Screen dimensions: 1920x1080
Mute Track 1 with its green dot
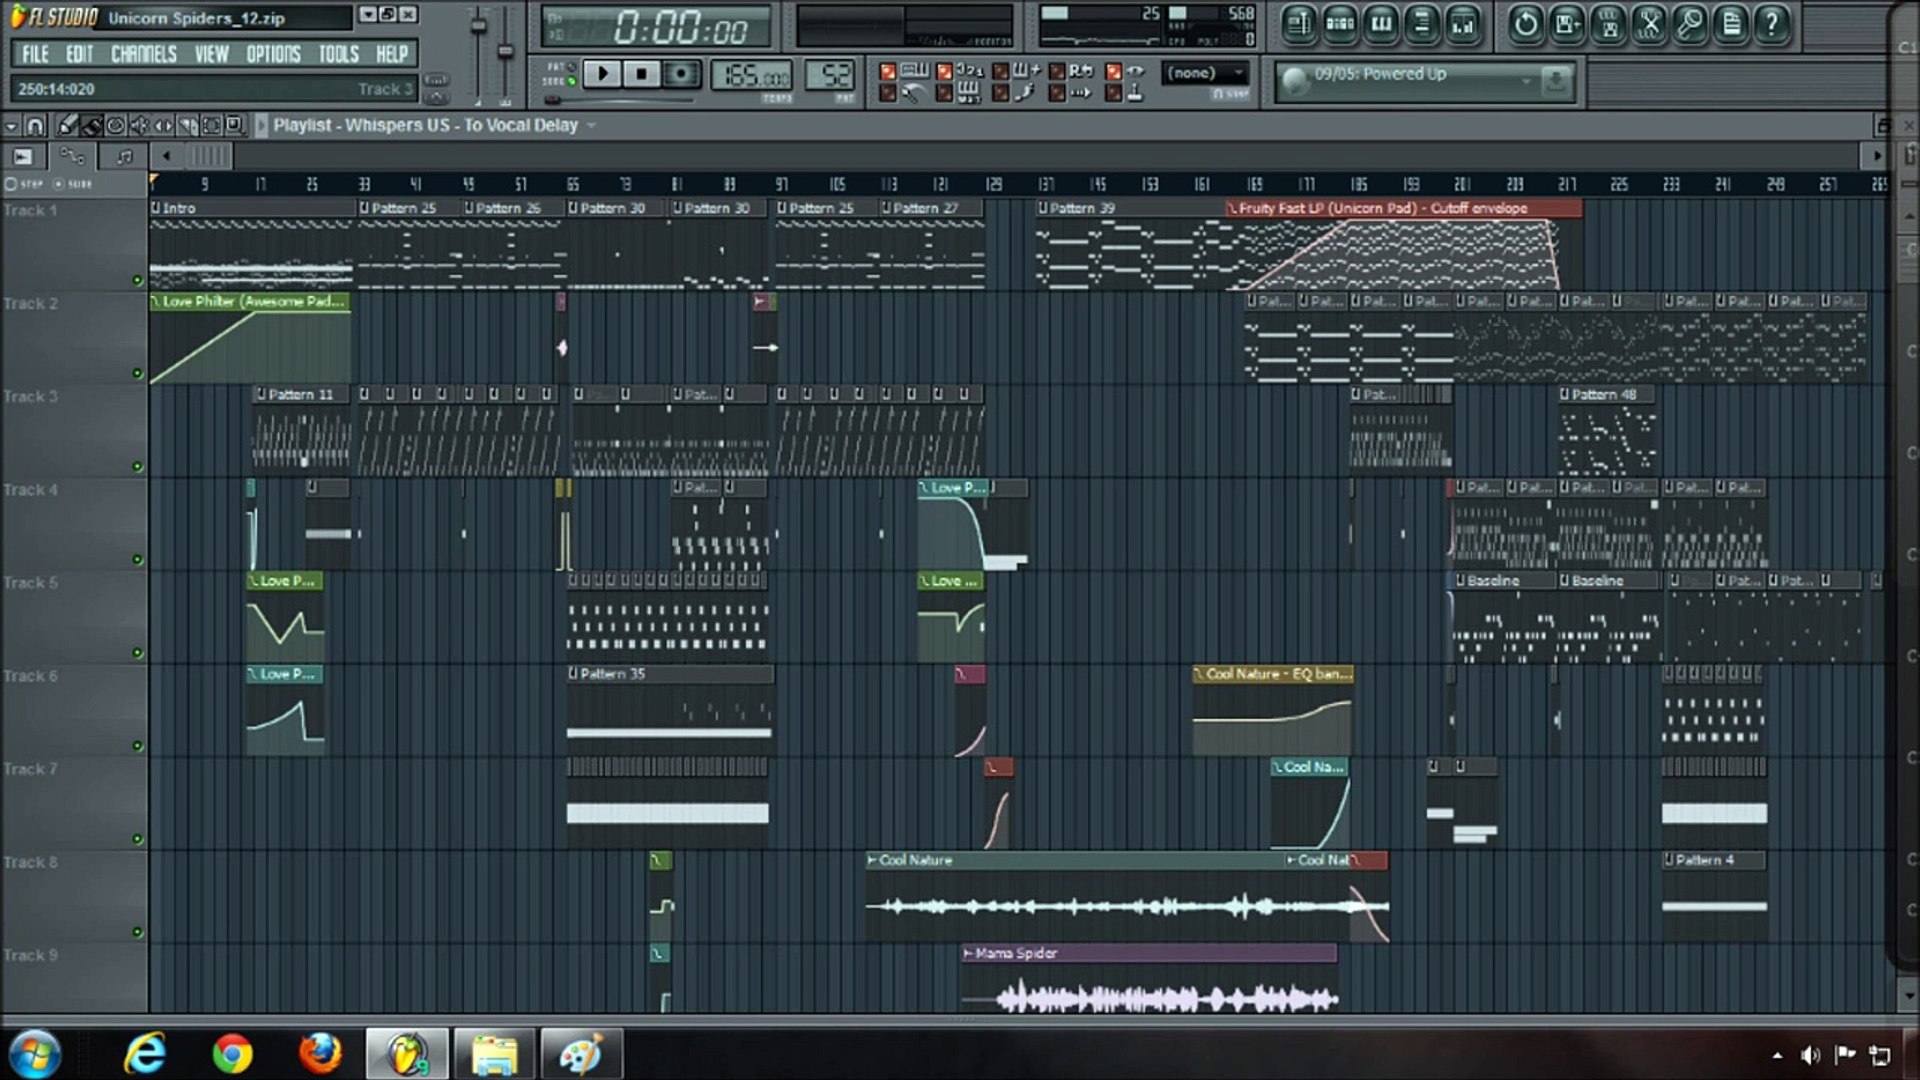point(138,280)
